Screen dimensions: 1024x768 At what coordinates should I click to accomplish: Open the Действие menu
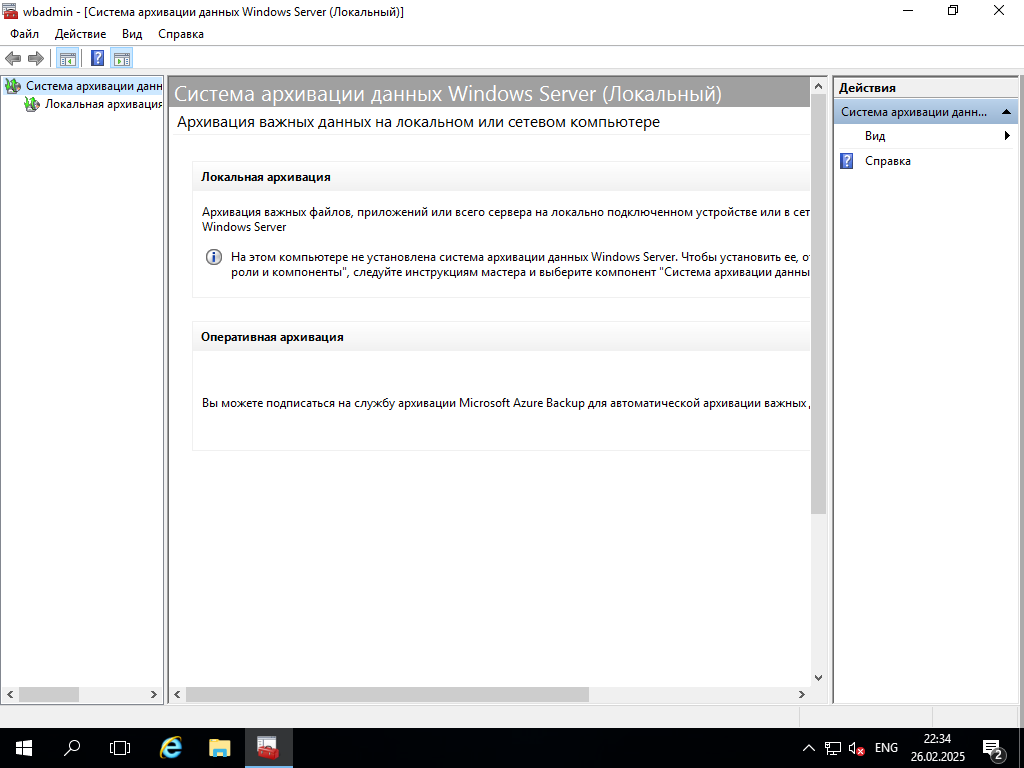(80, 34)
